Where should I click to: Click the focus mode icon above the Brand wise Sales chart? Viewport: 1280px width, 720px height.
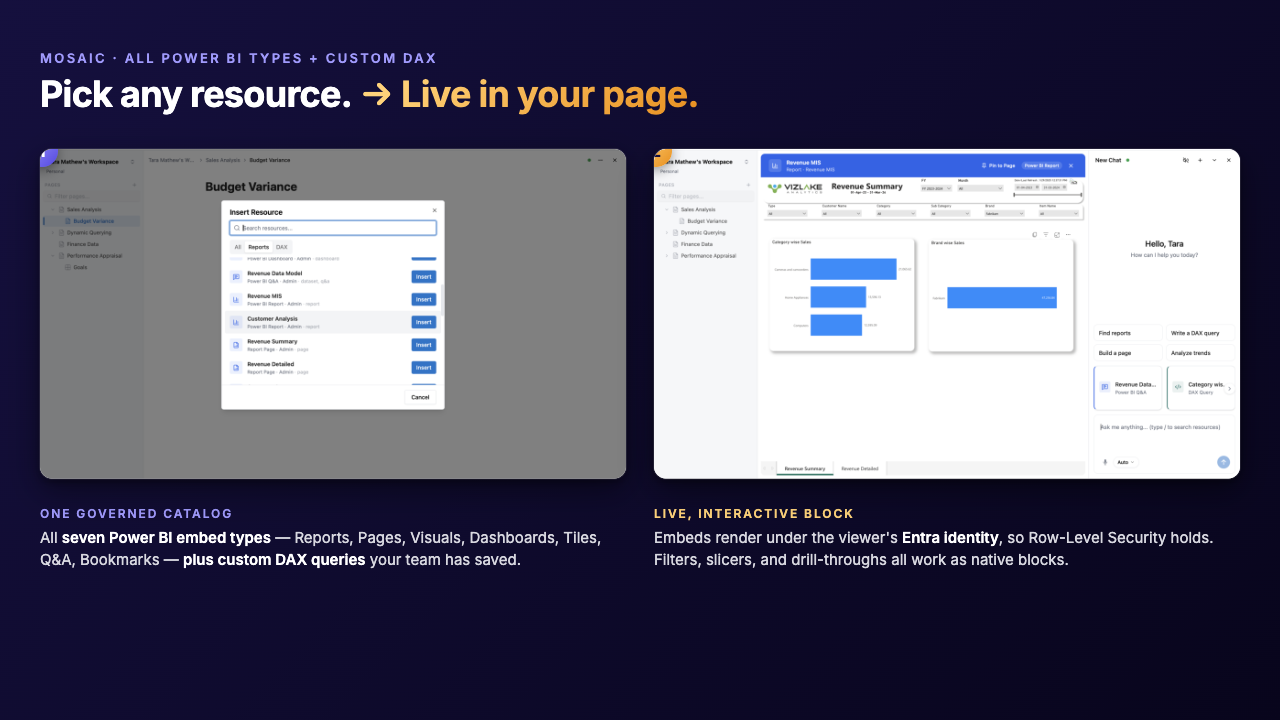point(1057,234)
